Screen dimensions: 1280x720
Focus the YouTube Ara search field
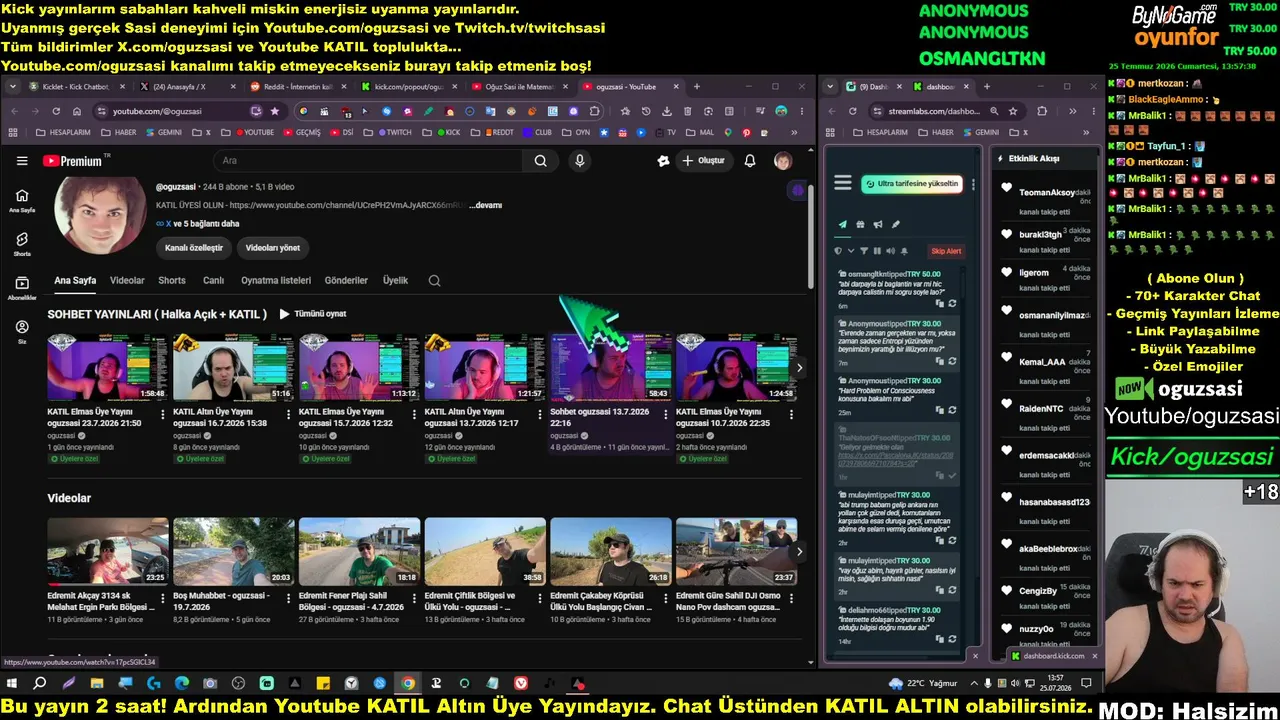point(368,160)
